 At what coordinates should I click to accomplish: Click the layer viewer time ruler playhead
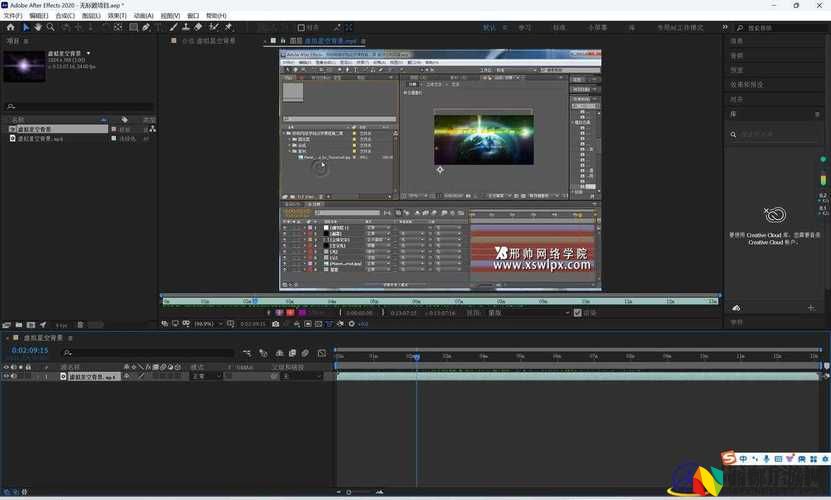[x=255, y=301]
